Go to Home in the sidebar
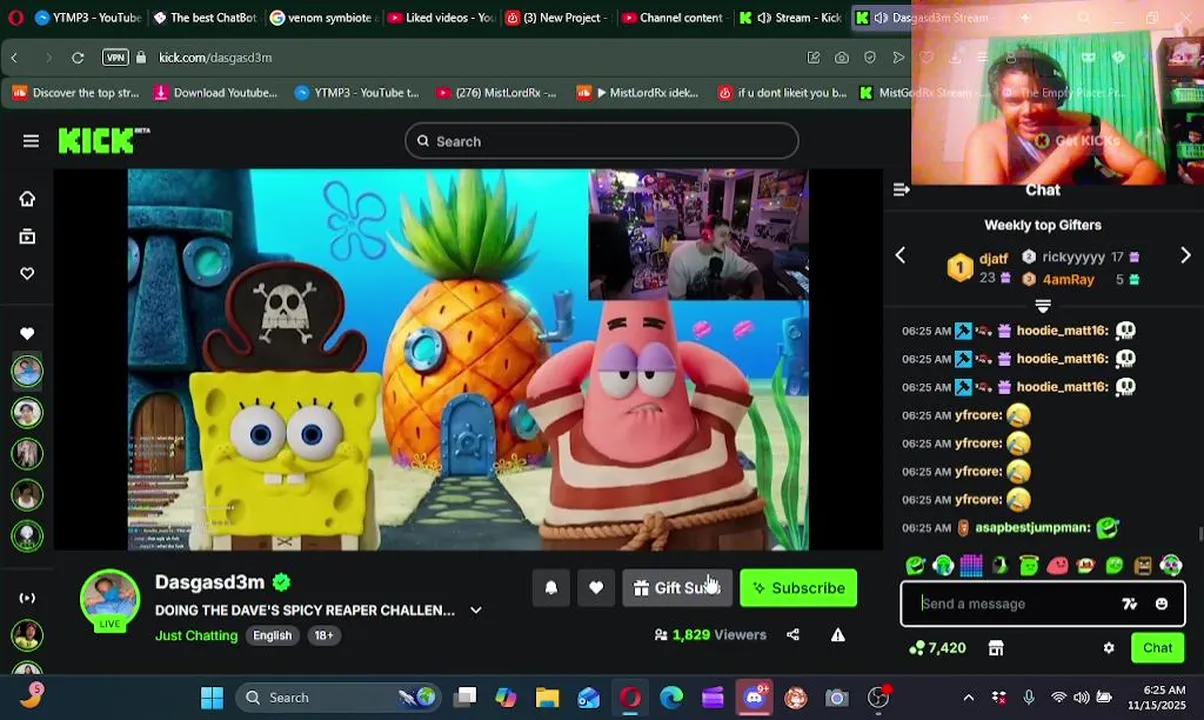The width and height of the screenshot is (1204, 720). 27,198
